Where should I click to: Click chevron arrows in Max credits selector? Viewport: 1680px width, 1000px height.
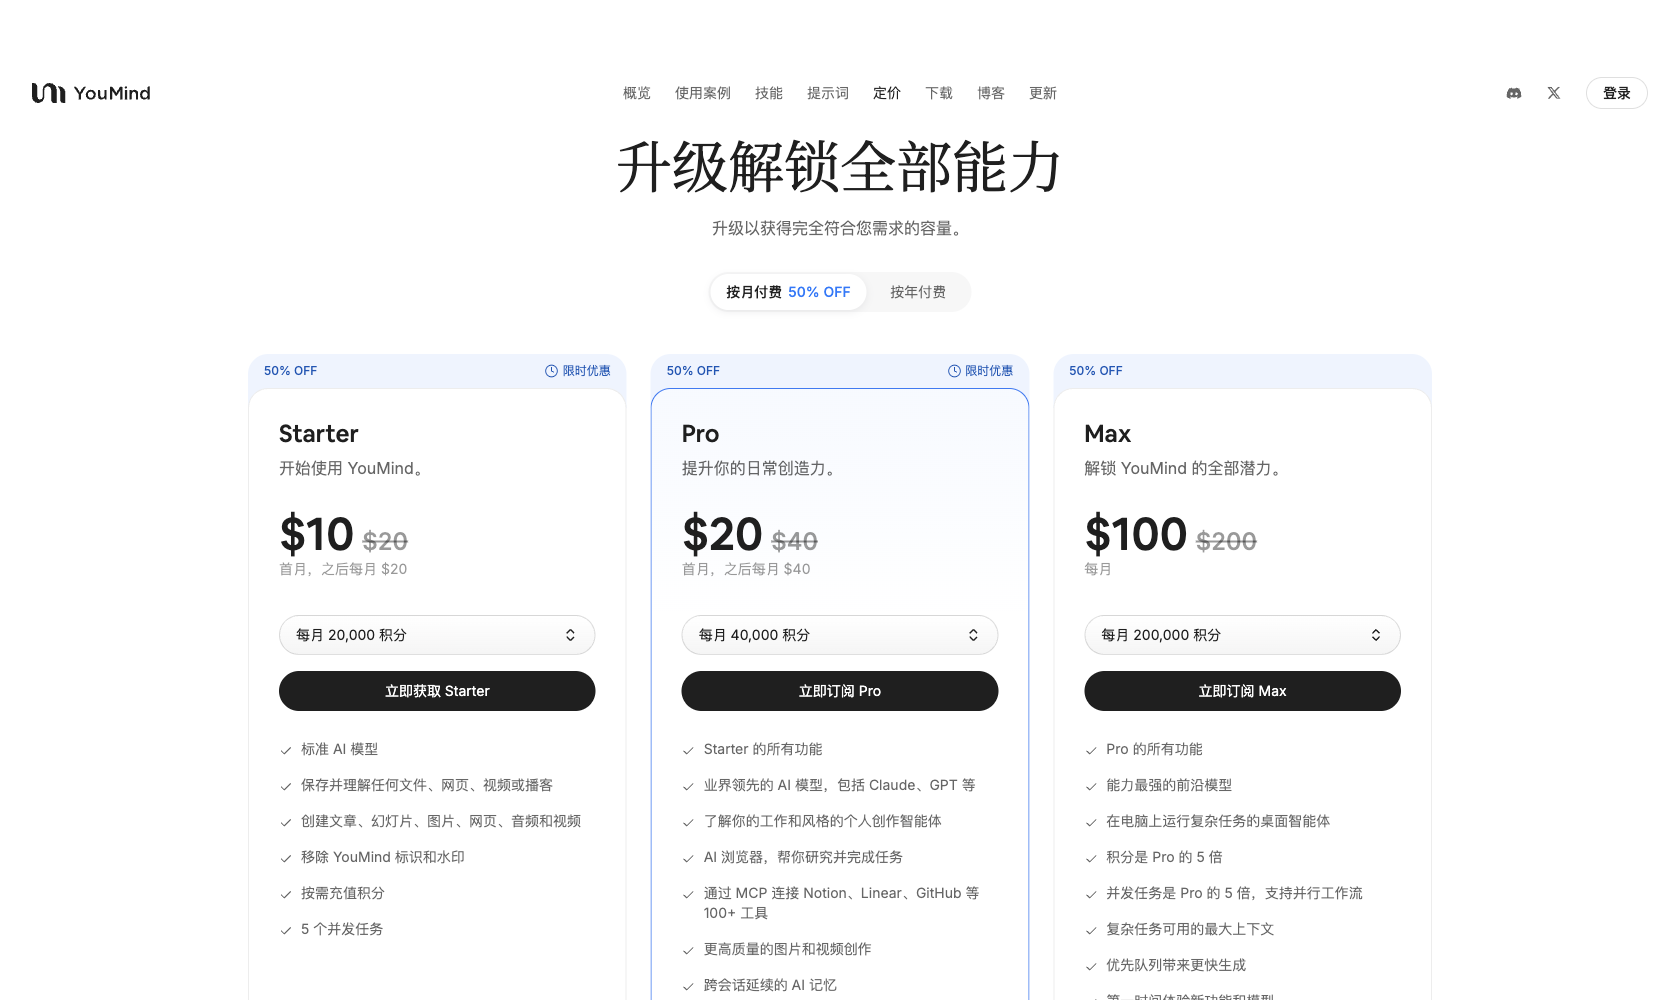(x=1376, y=635)
